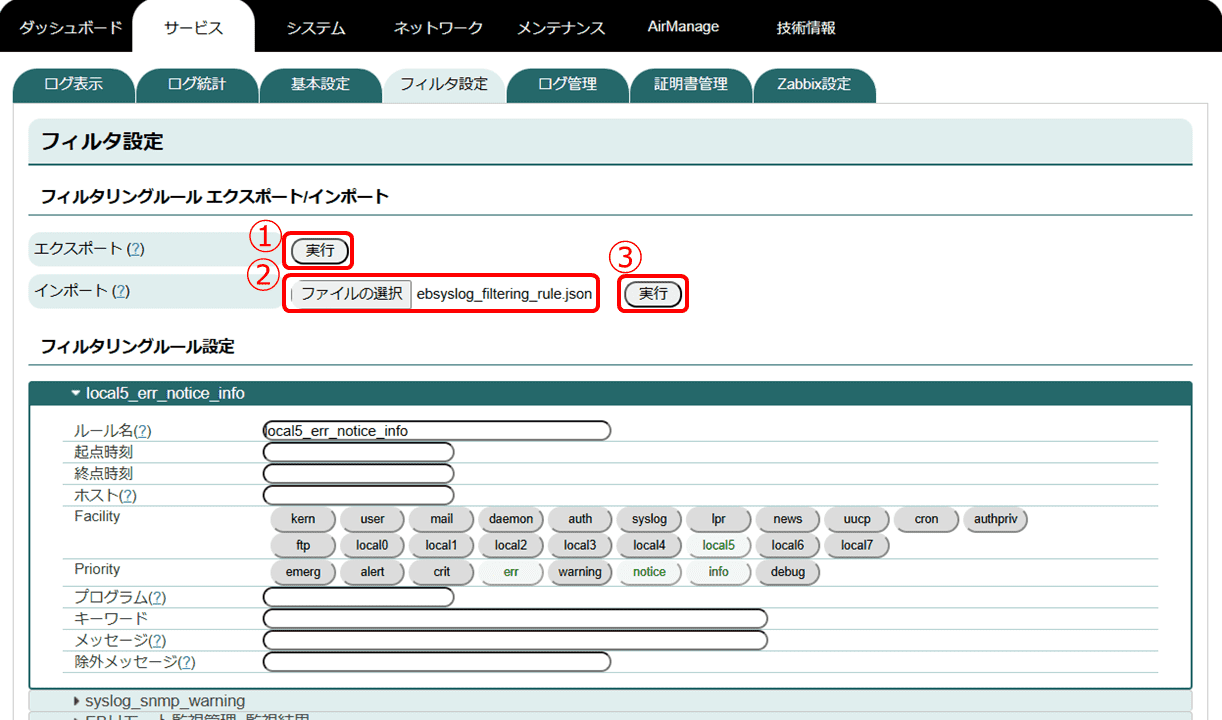
Task: Click the ルール名 input field
Action: click(437, 430)
